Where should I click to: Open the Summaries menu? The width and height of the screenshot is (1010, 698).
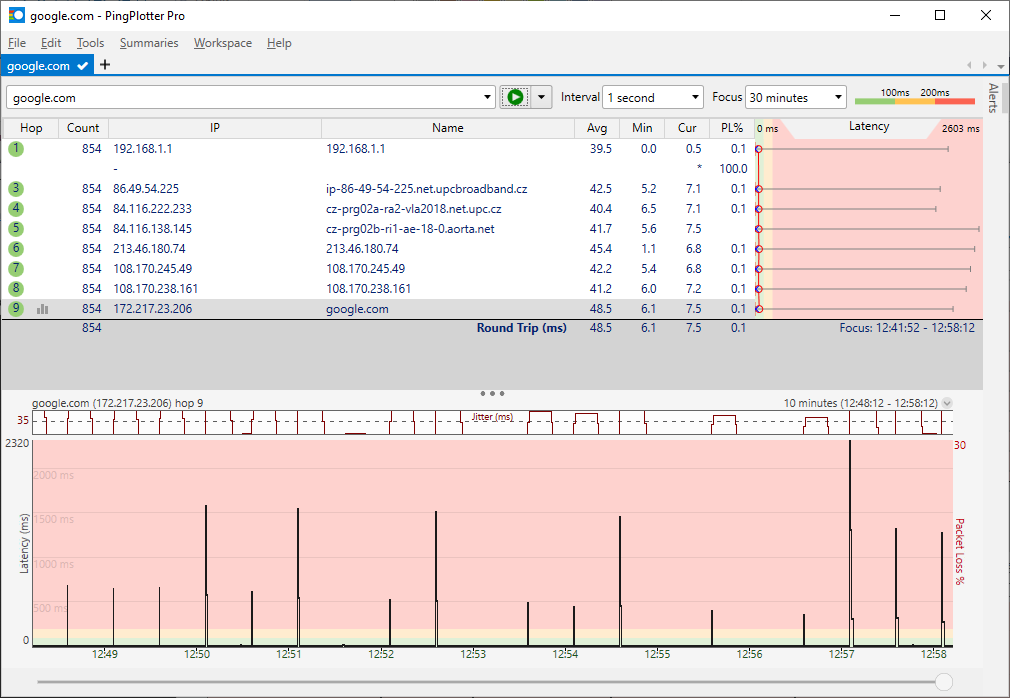click(149, 43)
